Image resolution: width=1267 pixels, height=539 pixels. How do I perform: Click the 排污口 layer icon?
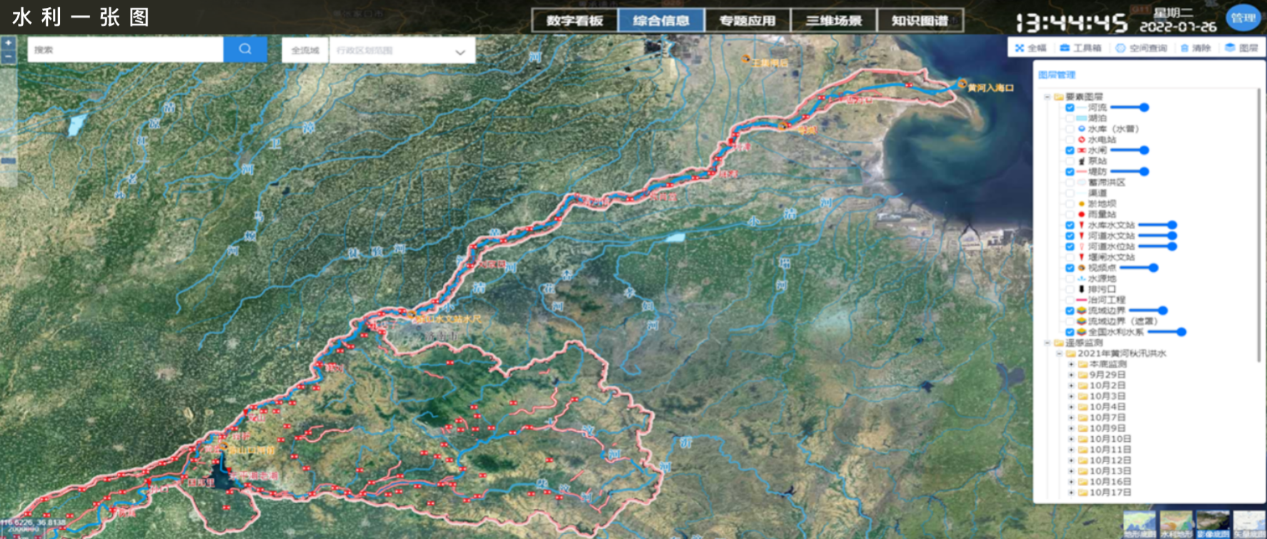tap(1081, 289)
